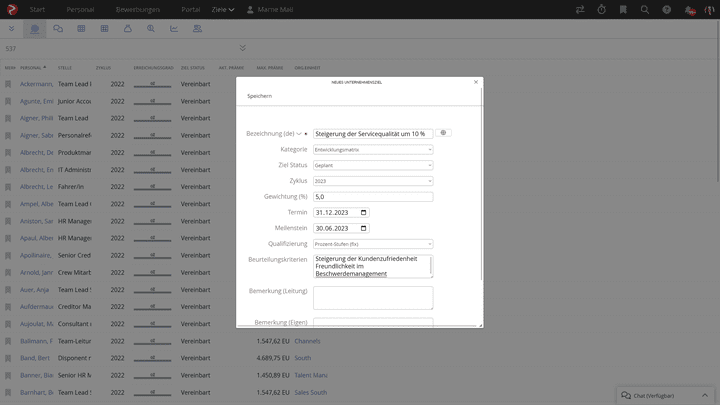Click the Gewichtung (%) input field

[372, 197]
